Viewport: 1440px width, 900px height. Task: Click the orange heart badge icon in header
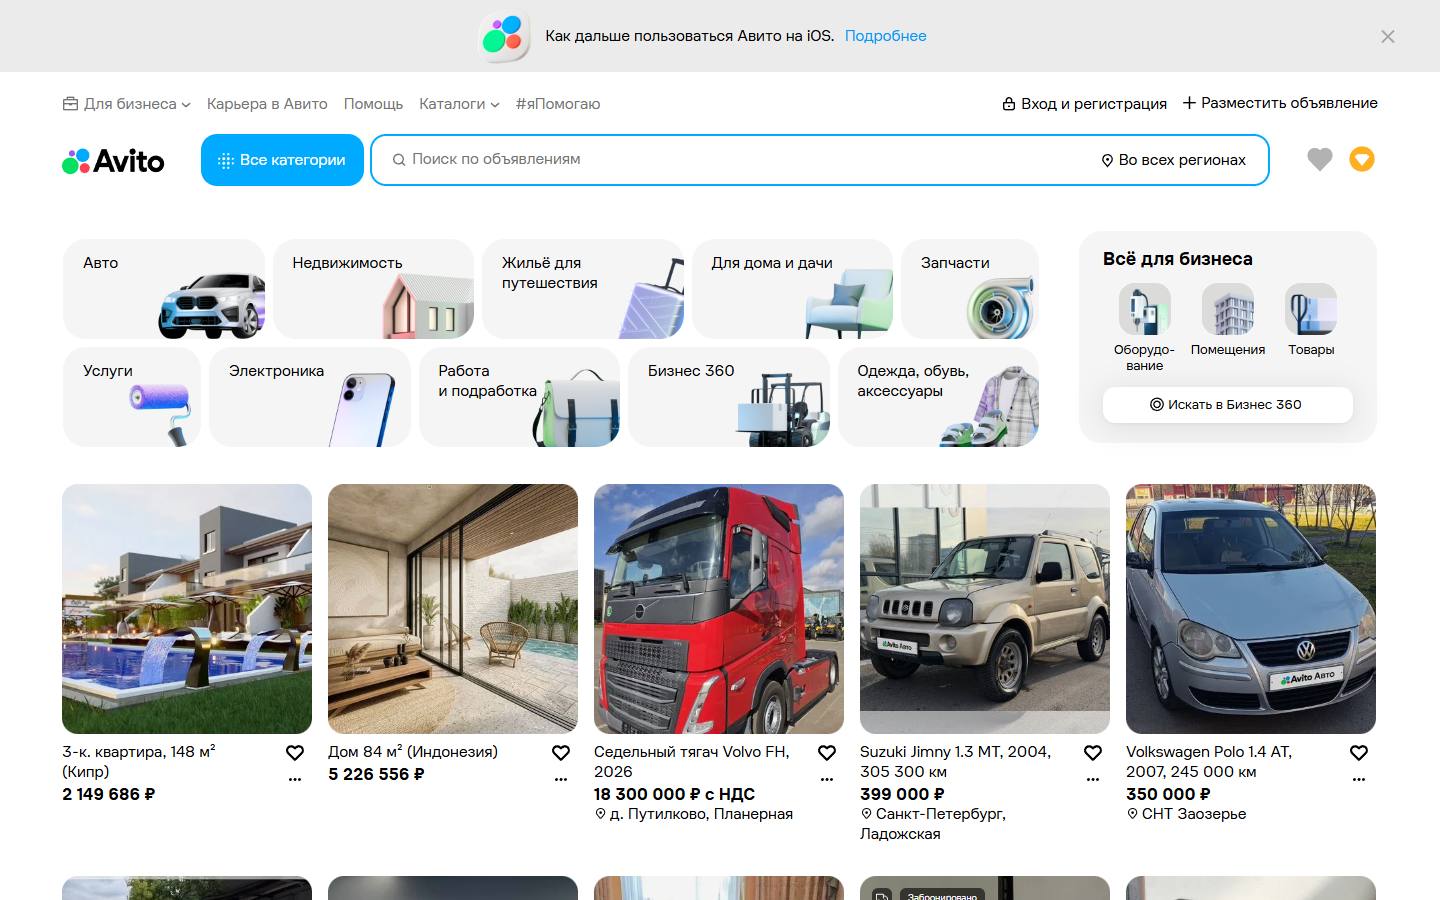click(1362, 159)
